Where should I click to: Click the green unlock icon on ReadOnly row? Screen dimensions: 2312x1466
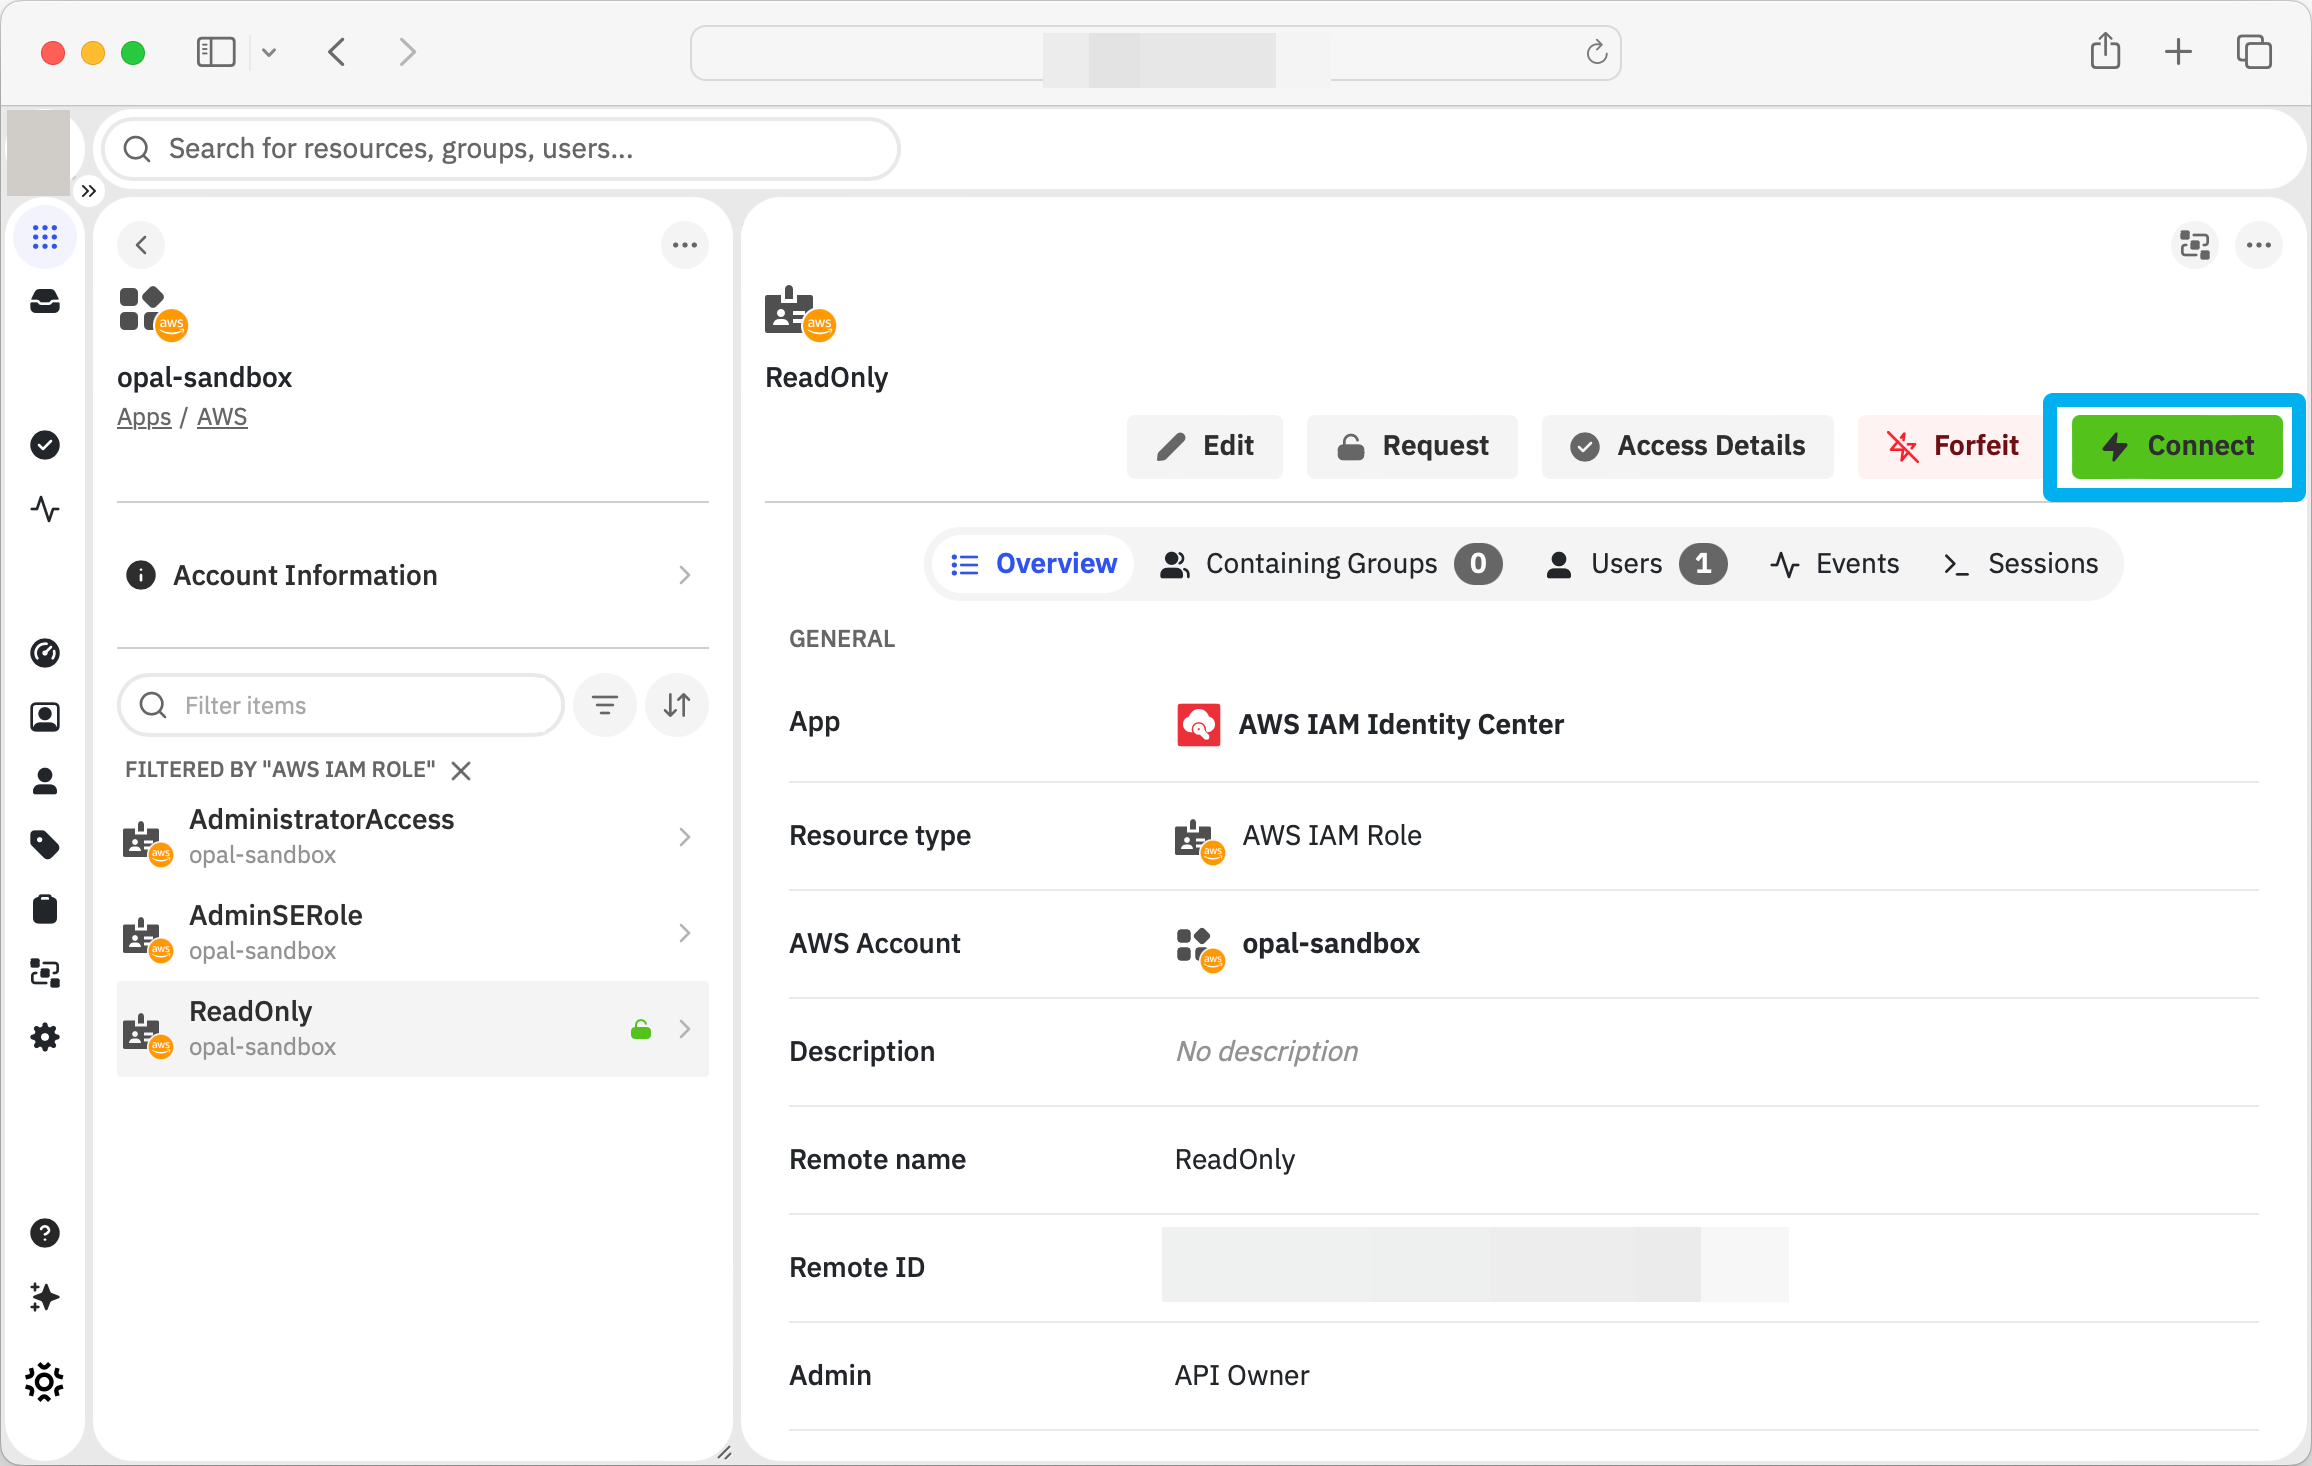point(641,1029)
